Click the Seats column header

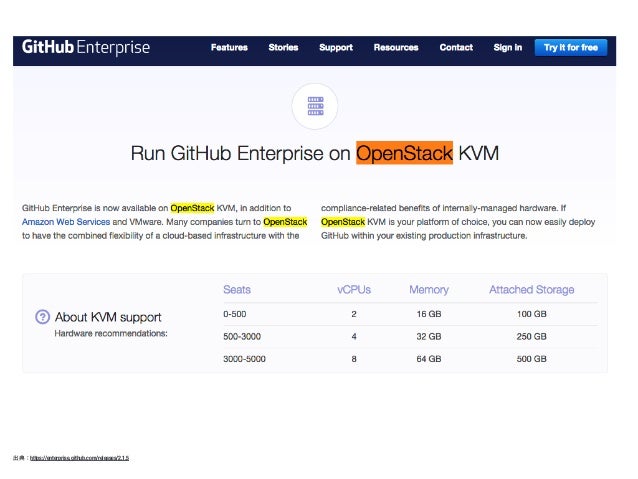(x=237, y=290)
